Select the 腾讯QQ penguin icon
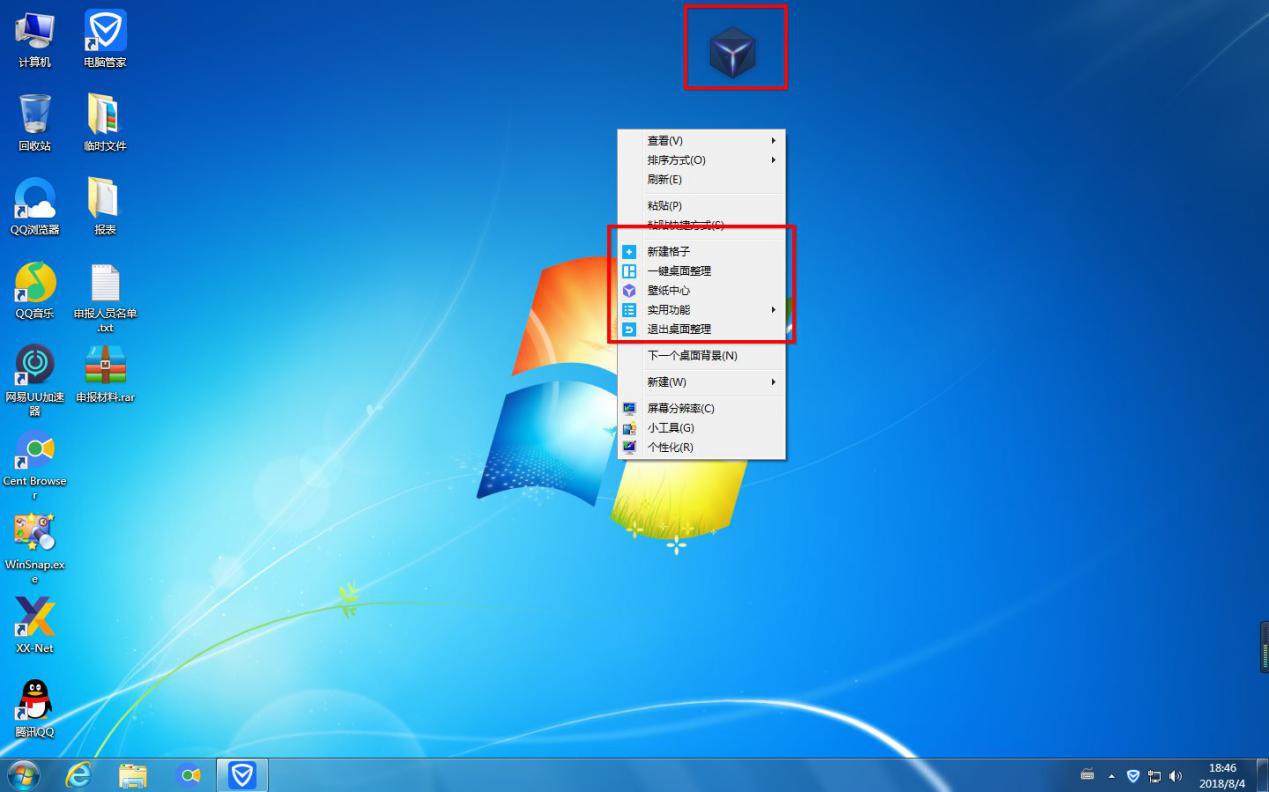The image size is (1269, 792). (35, 702)
